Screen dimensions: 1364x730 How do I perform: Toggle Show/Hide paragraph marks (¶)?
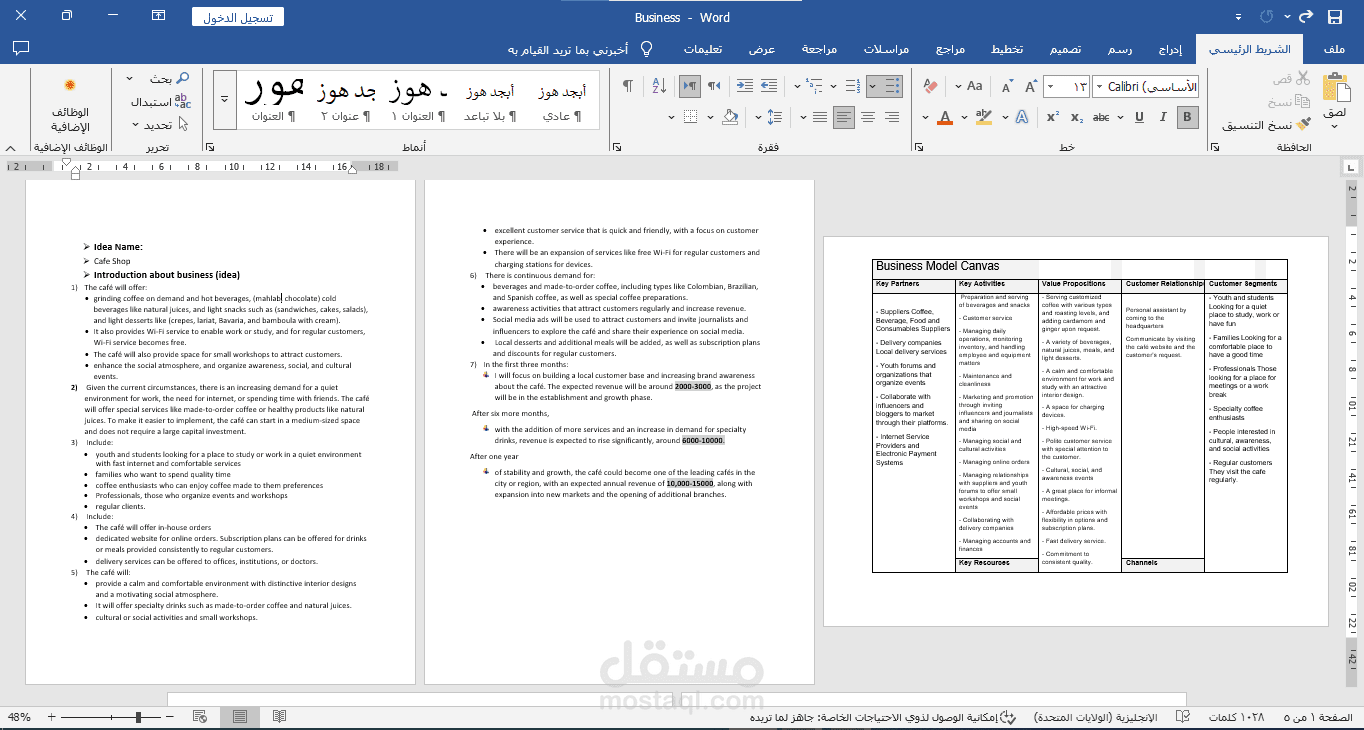(627, 87)
